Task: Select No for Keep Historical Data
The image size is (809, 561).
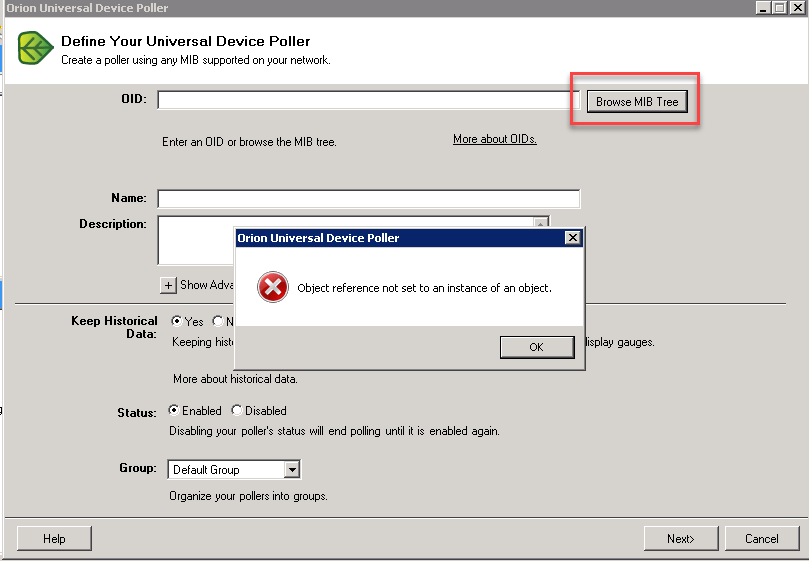Action: (218, 321)
